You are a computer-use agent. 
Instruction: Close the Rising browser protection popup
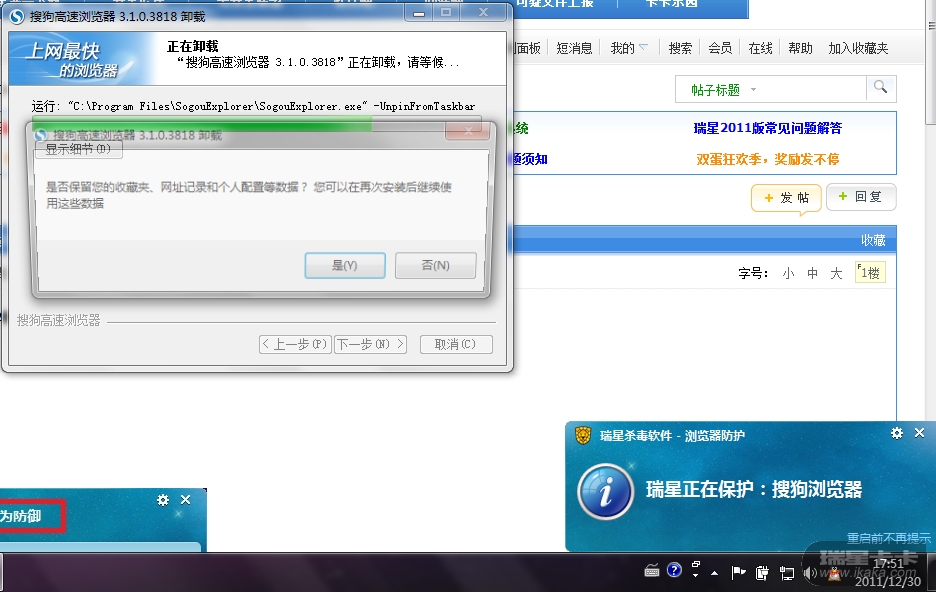(919, 433)
